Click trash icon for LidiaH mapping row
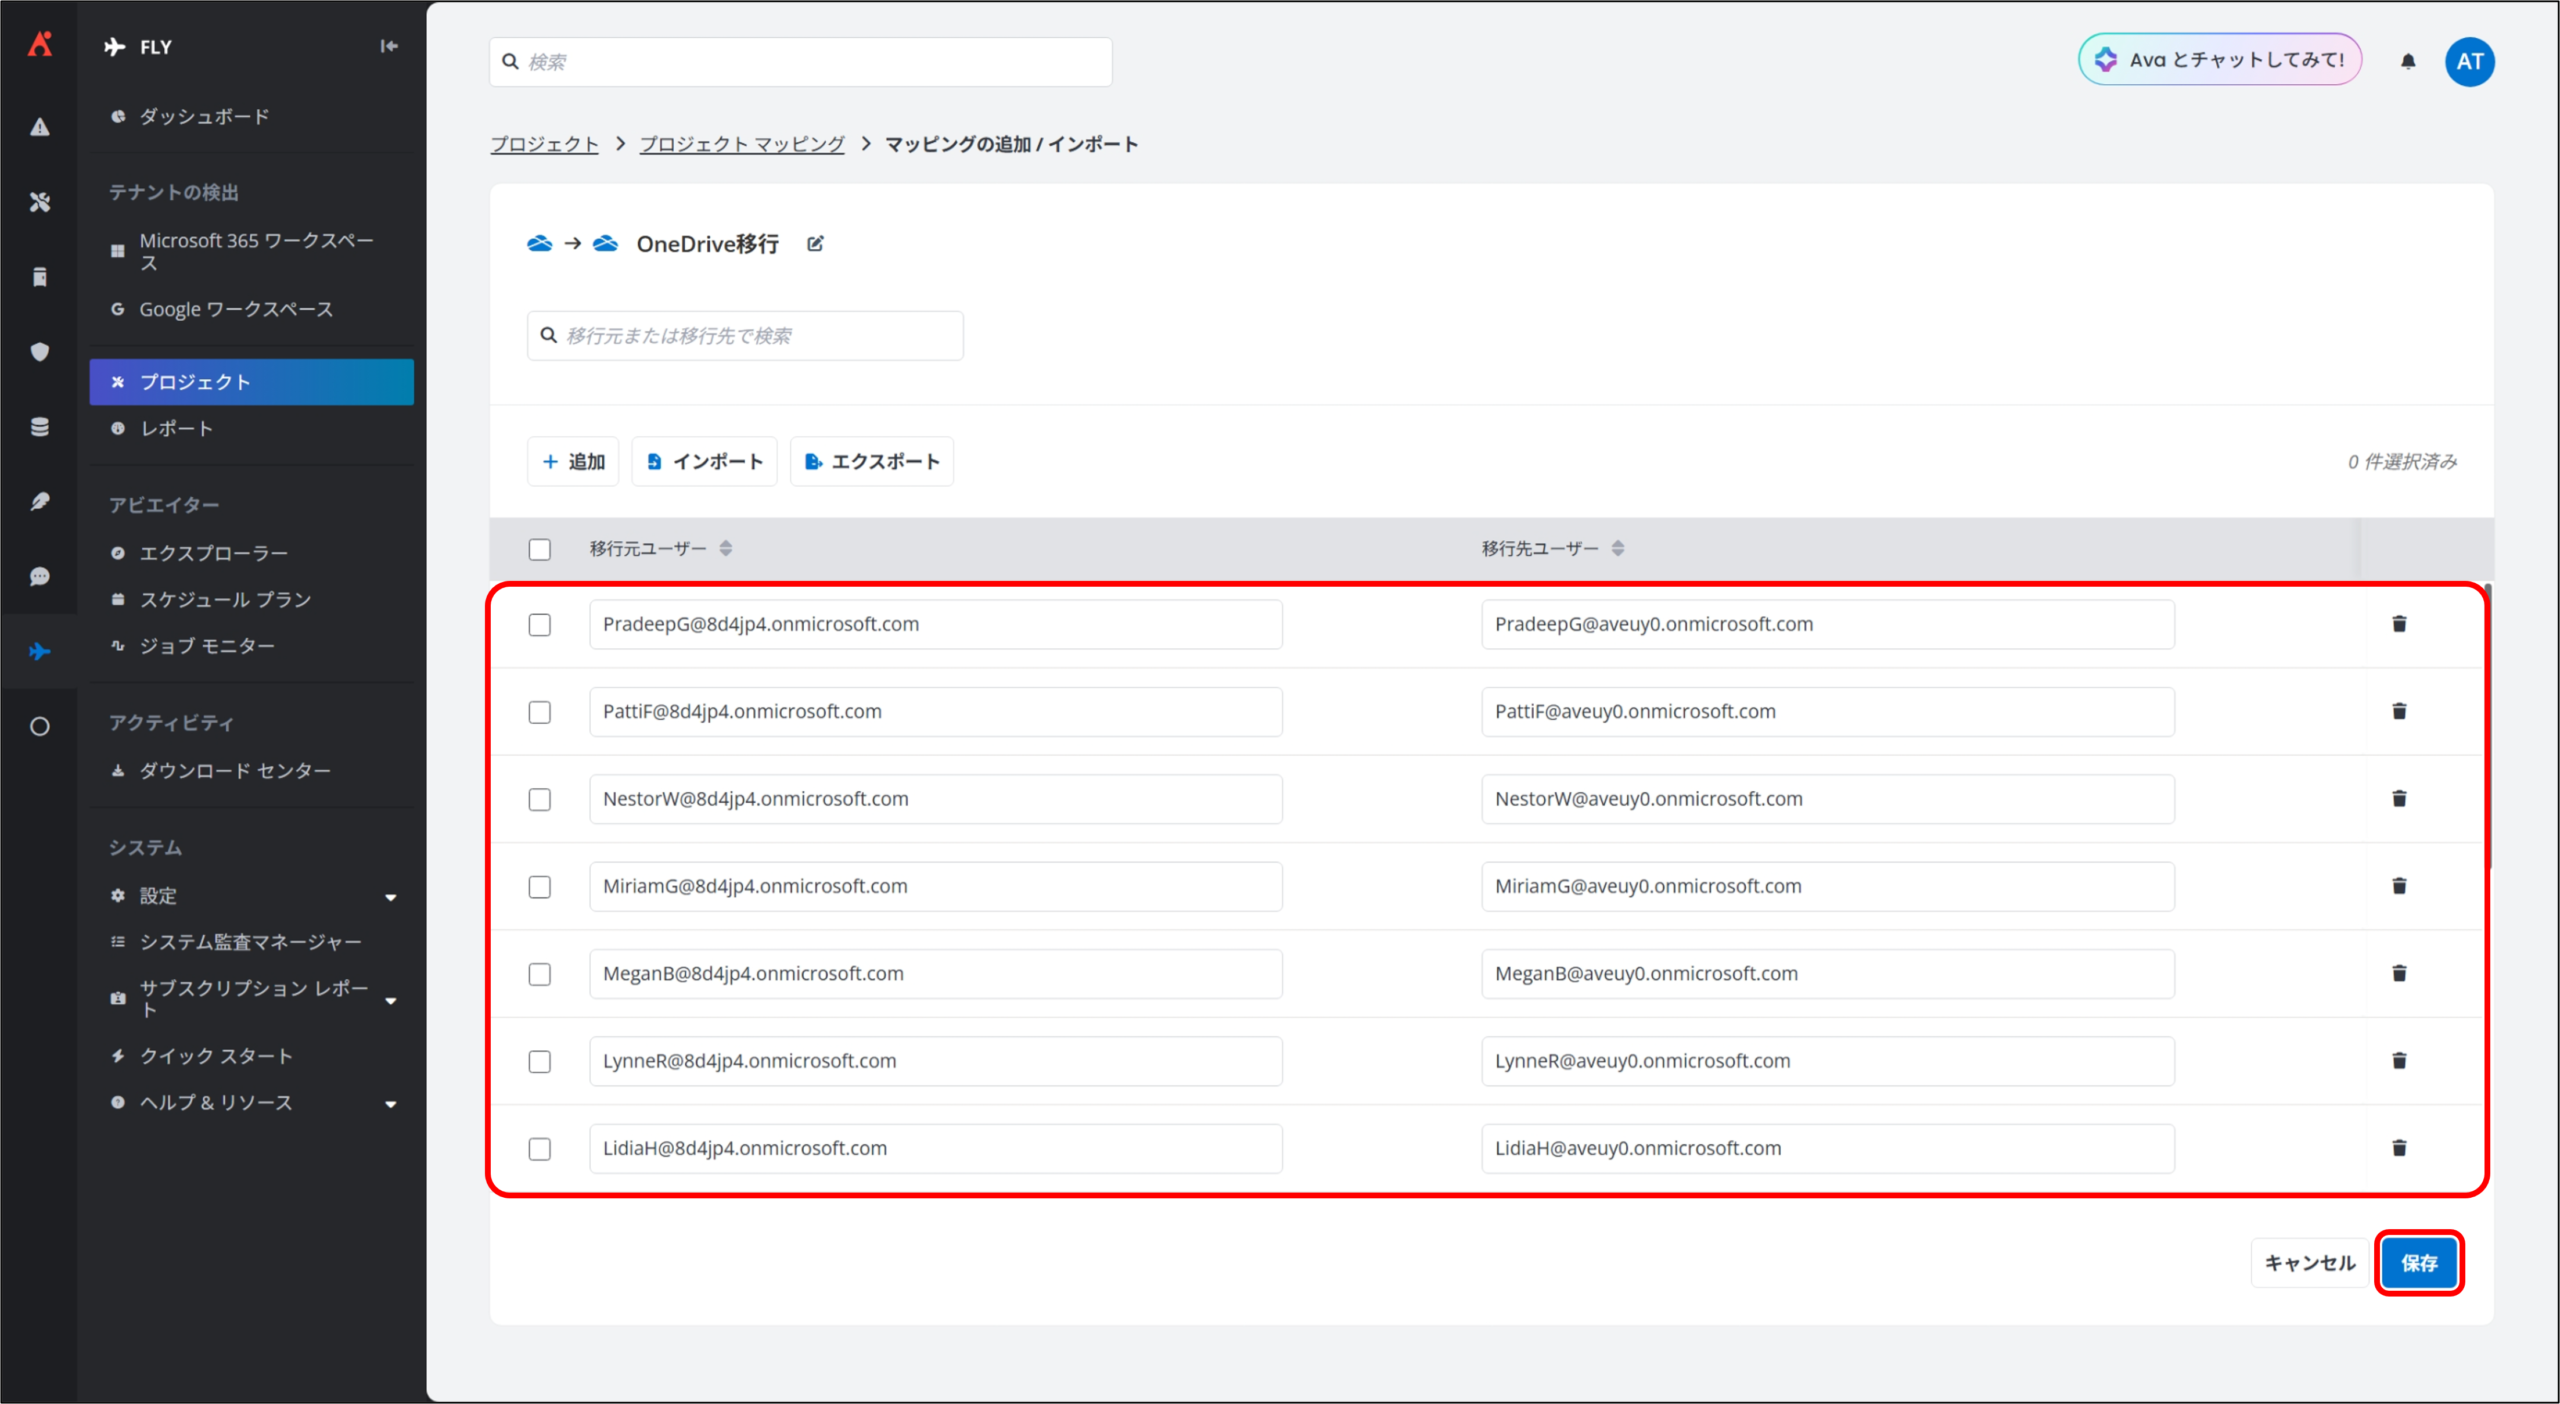This screenshot has width=2560, height=1404. [2398, 1148]
